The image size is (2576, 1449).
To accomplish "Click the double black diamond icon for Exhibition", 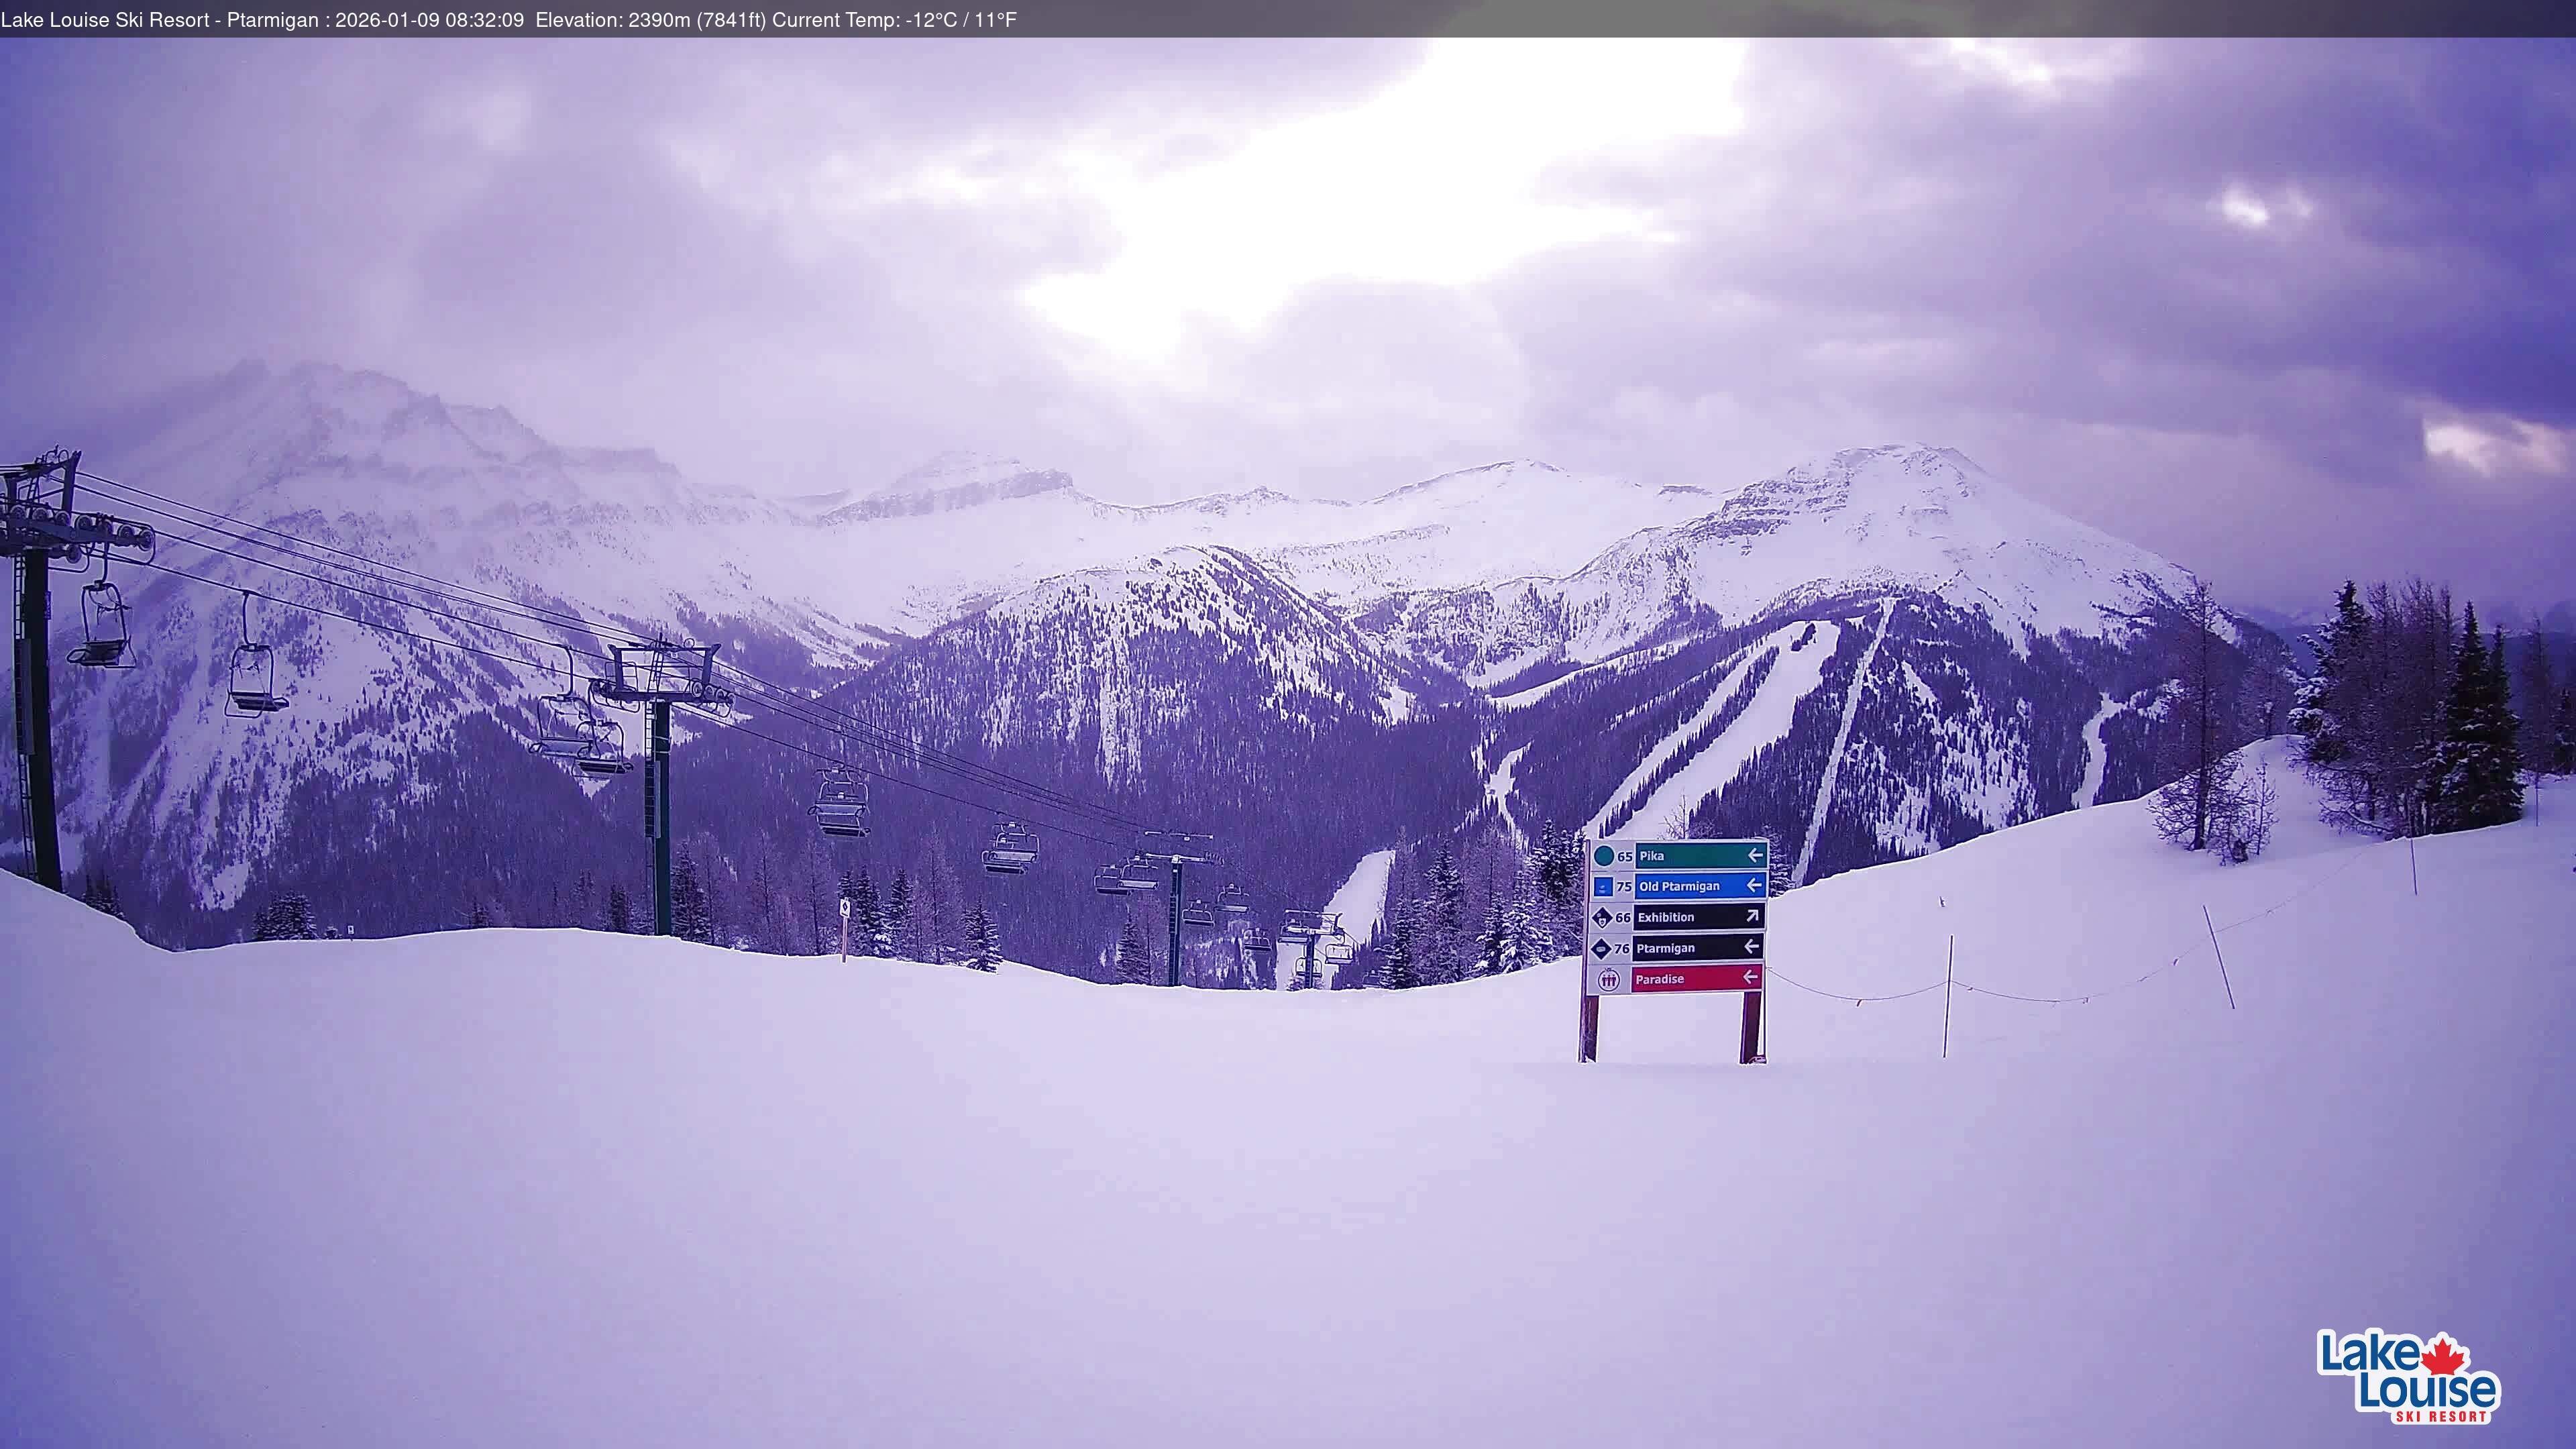I will (1603, 919).
